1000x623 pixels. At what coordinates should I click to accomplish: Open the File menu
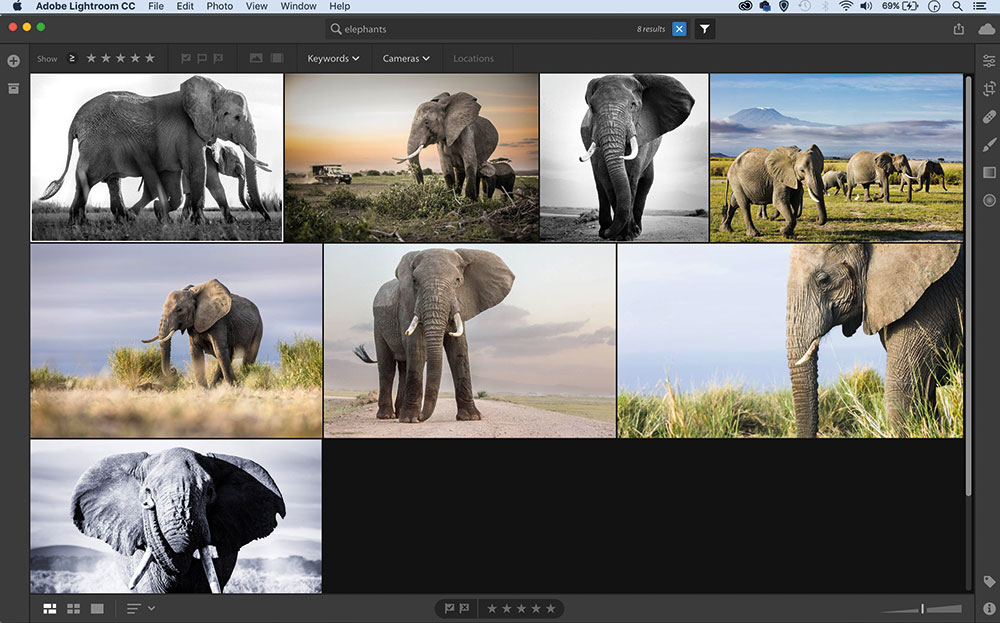pos(156,6)
